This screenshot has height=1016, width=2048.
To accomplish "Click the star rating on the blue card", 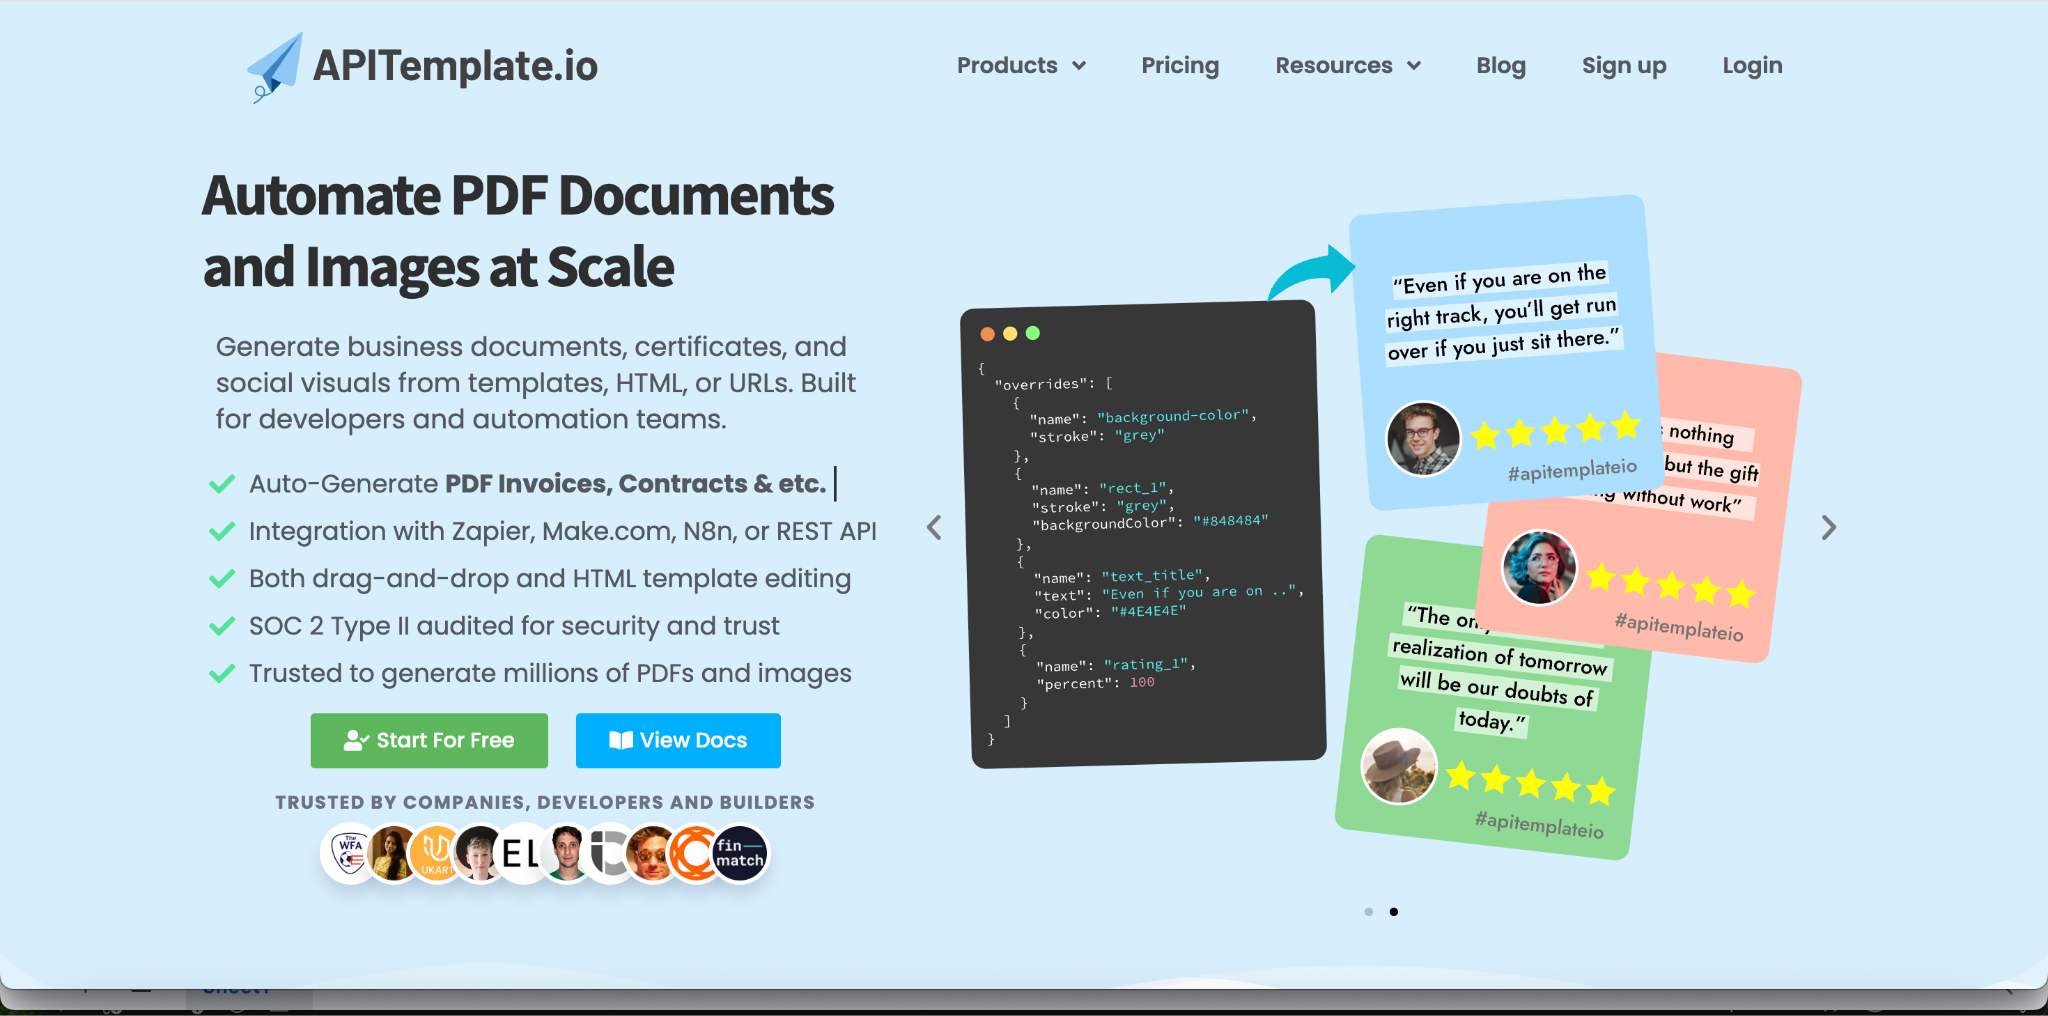I will pos(1556,430).
